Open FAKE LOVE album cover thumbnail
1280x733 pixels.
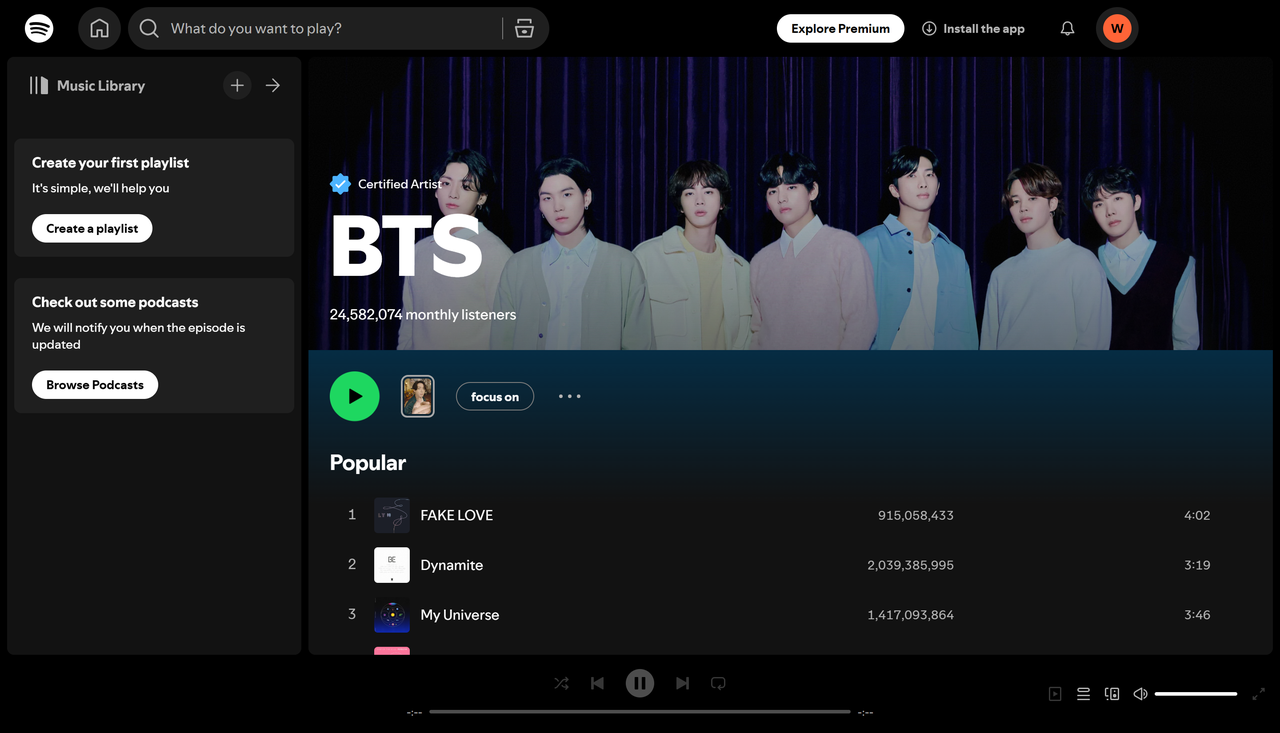(x=392, y=515)
